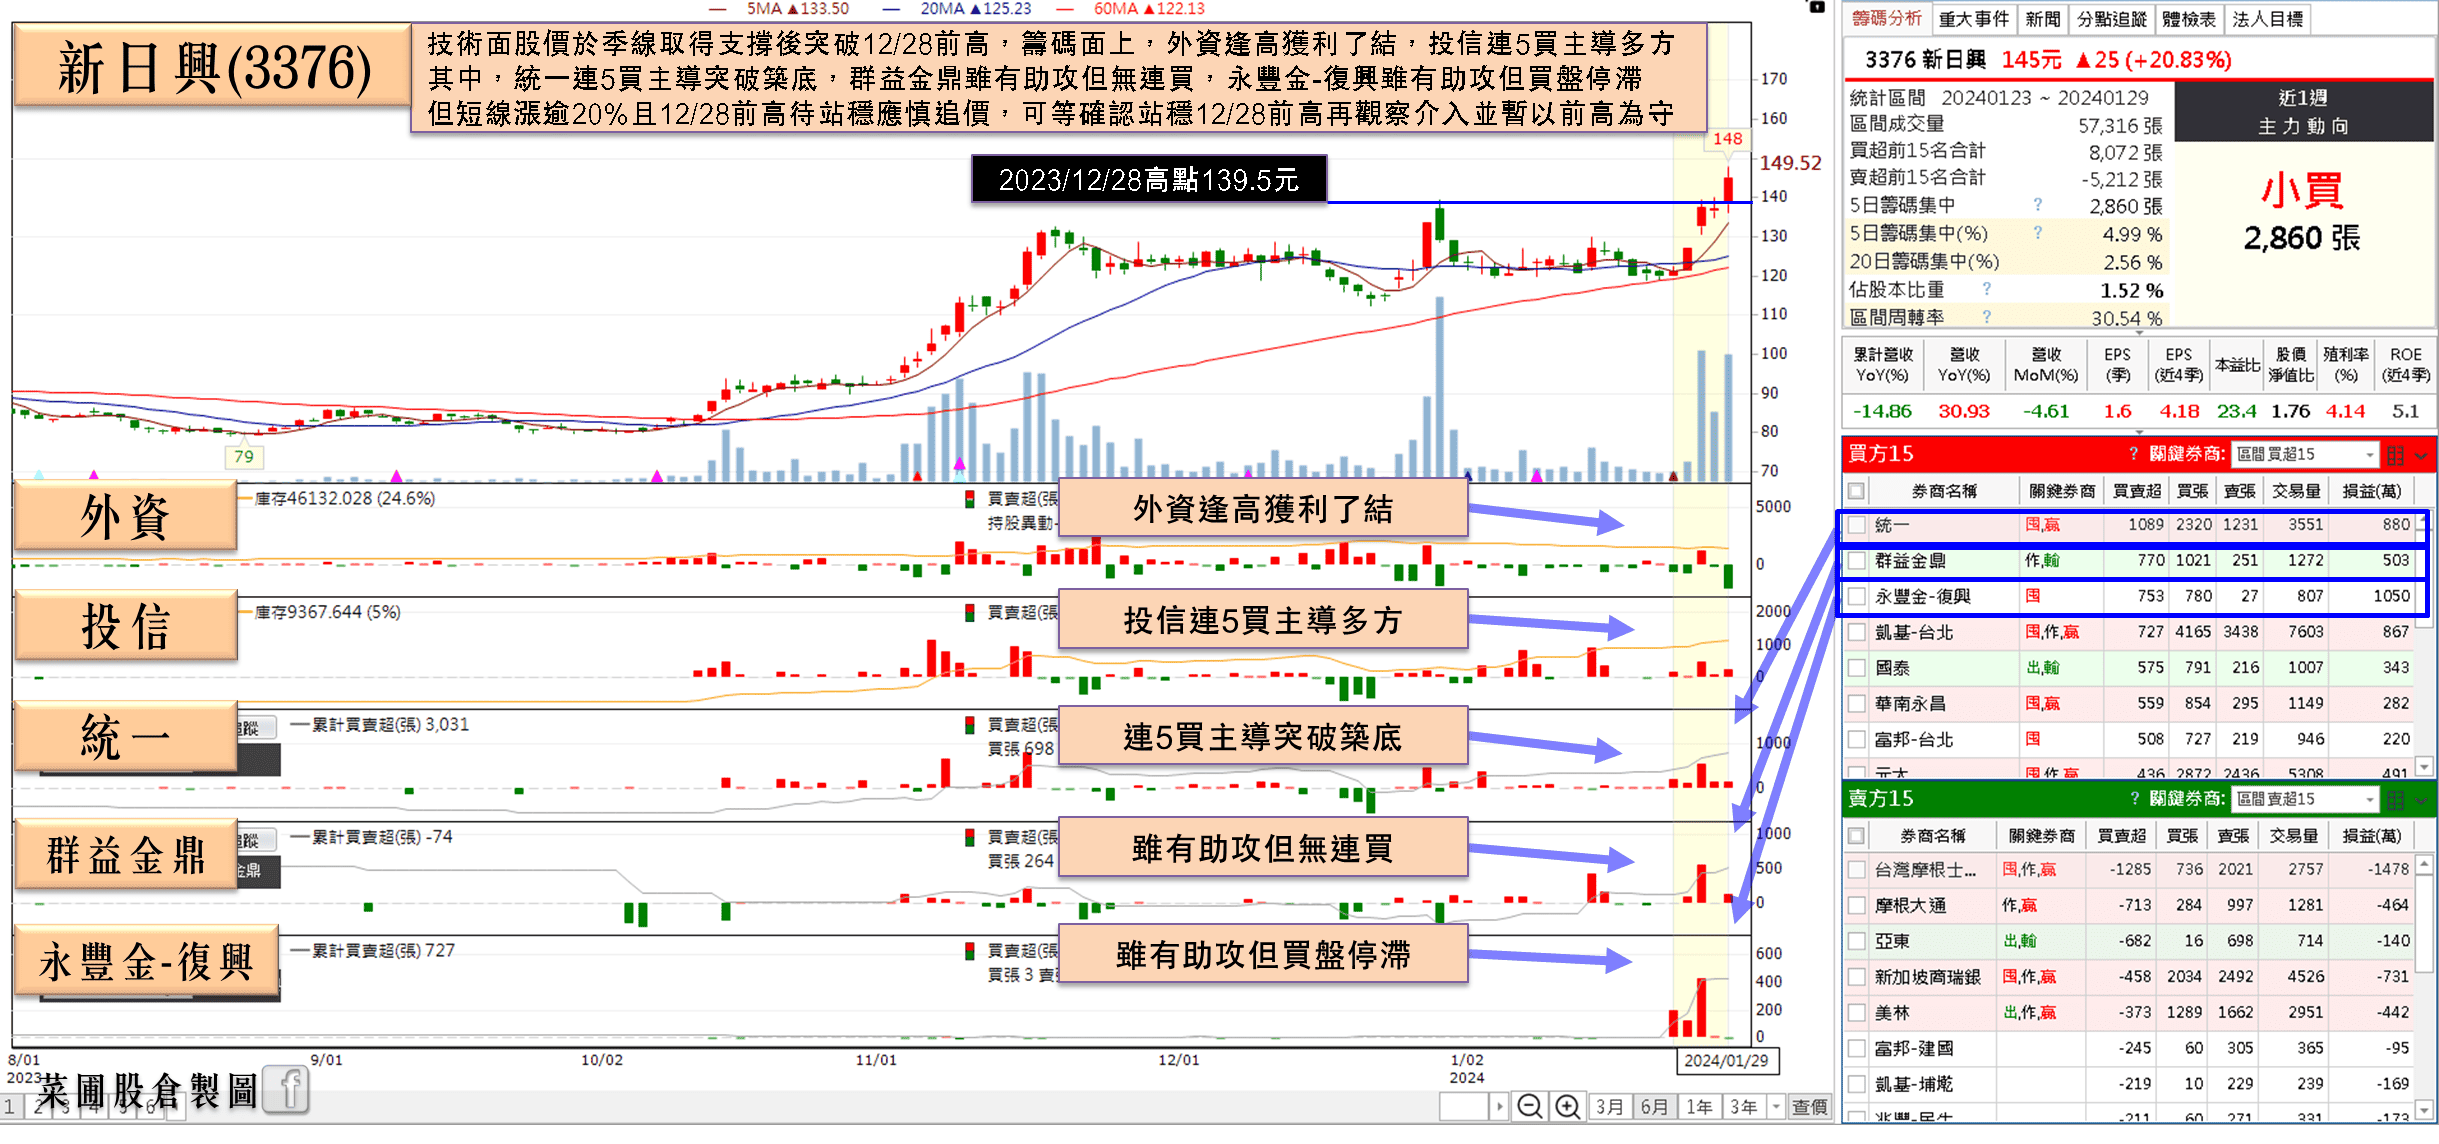2439x1144 pixels.
Task: Open the grid layout icon in 賣方15 header
Action: 2395,800
